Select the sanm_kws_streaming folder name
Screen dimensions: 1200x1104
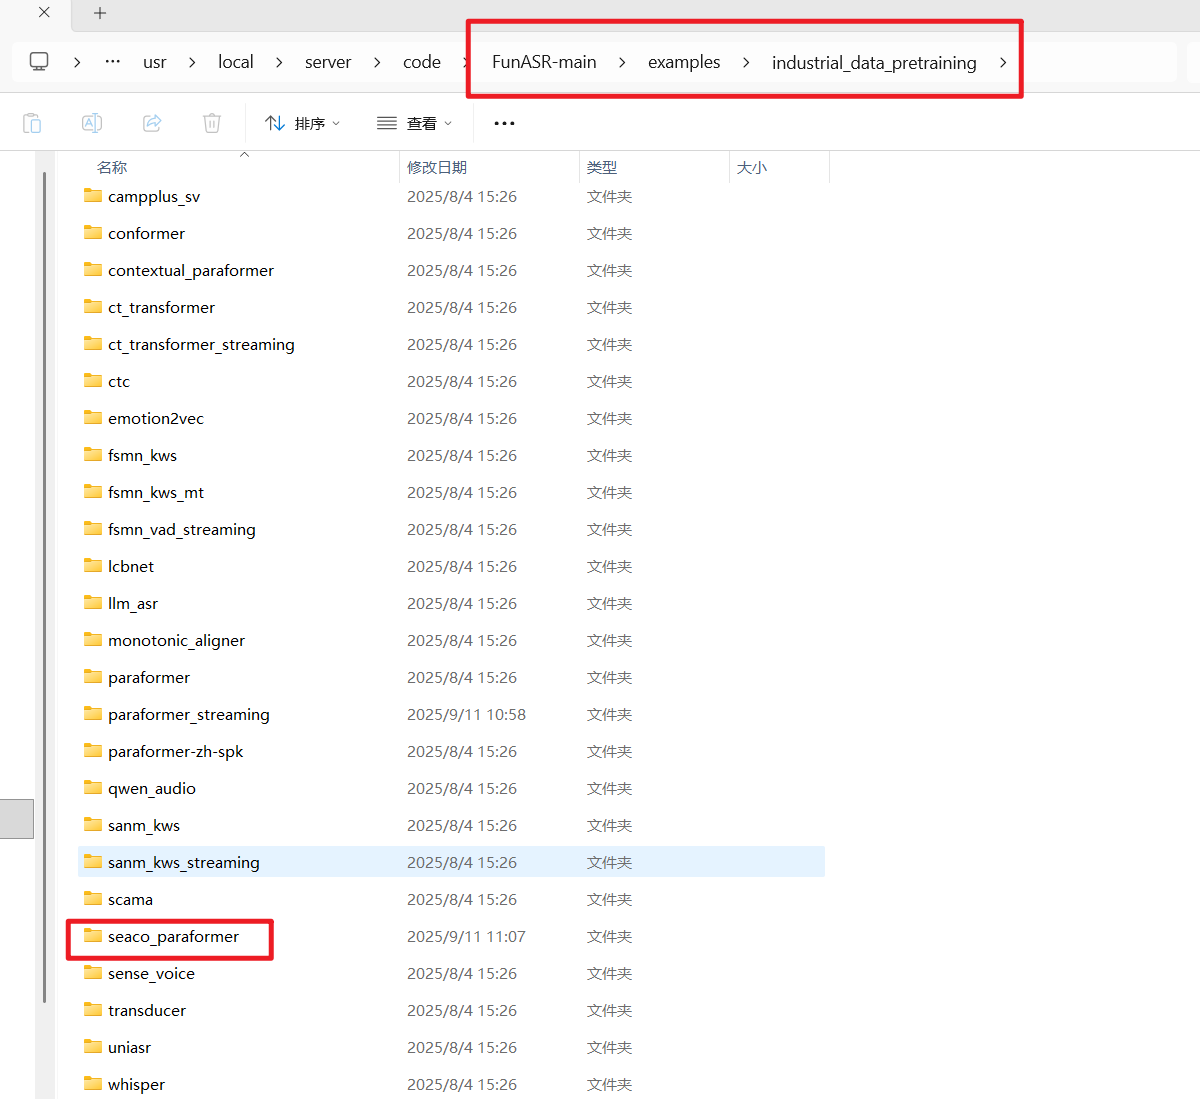(184, 862)
